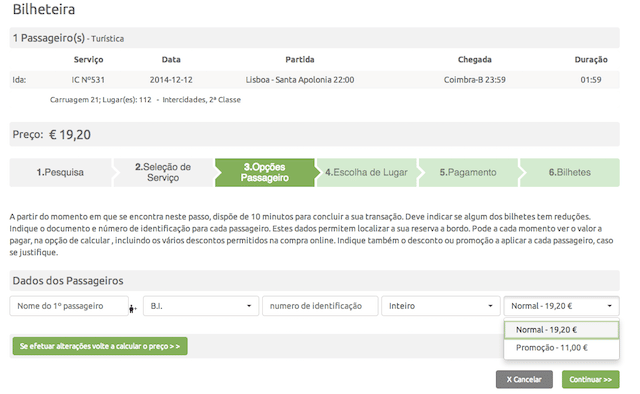Click departure Lisboa - Santa Apolonia 22:00
Viewport: 640px width, 394px height.
[300, 80]
